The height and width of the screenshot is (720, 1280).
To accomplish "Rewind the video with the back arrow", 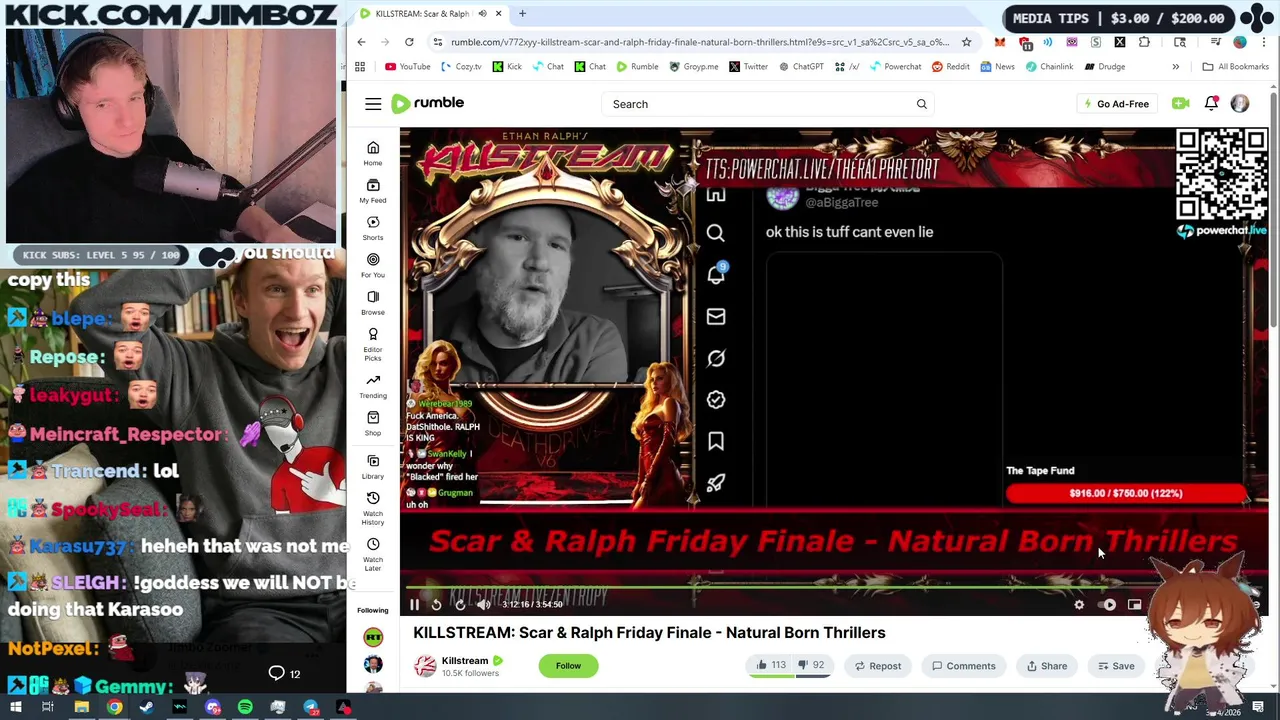I will tap(436, 604).
